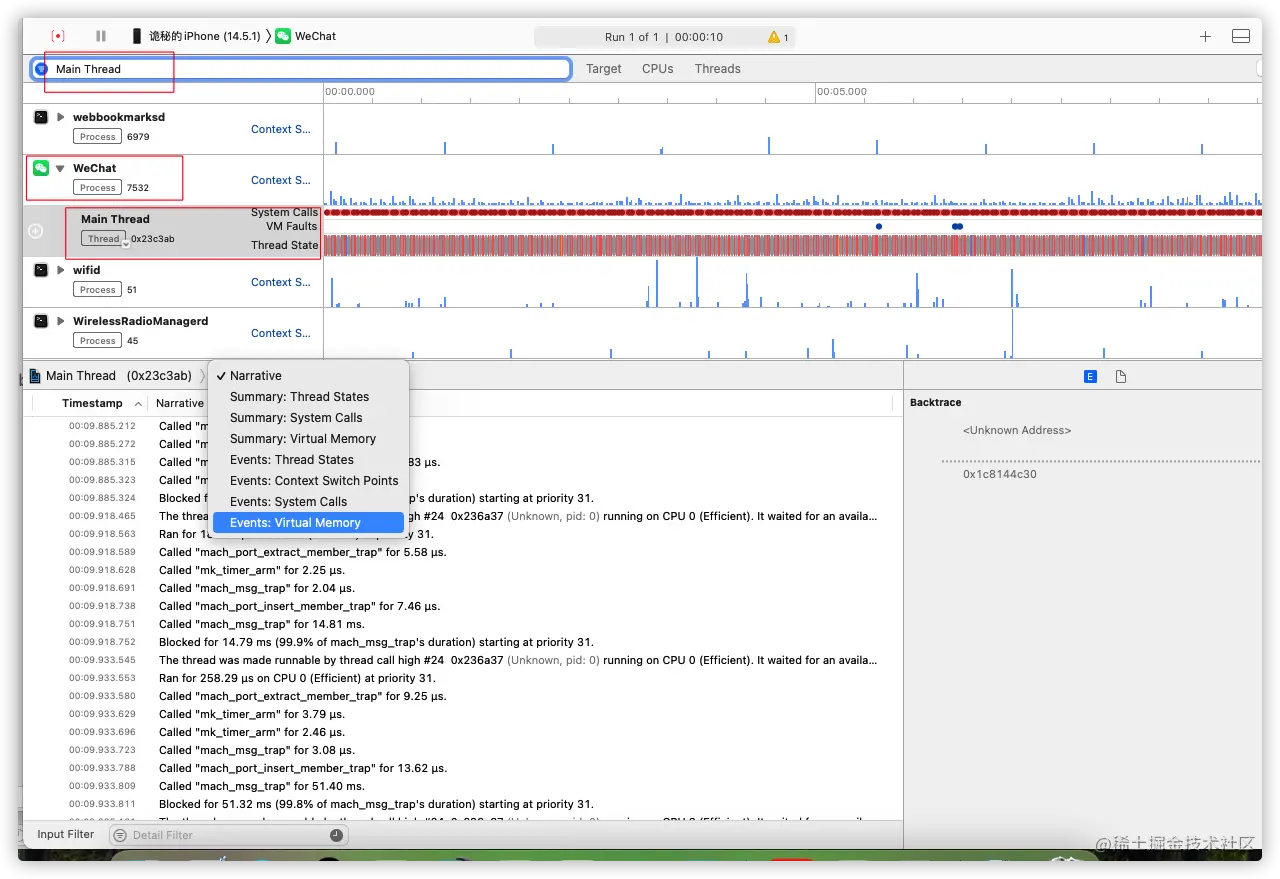Click the Process badge under wifid
The height and width of the screenshot is (879, 1280).
point(98,289)
